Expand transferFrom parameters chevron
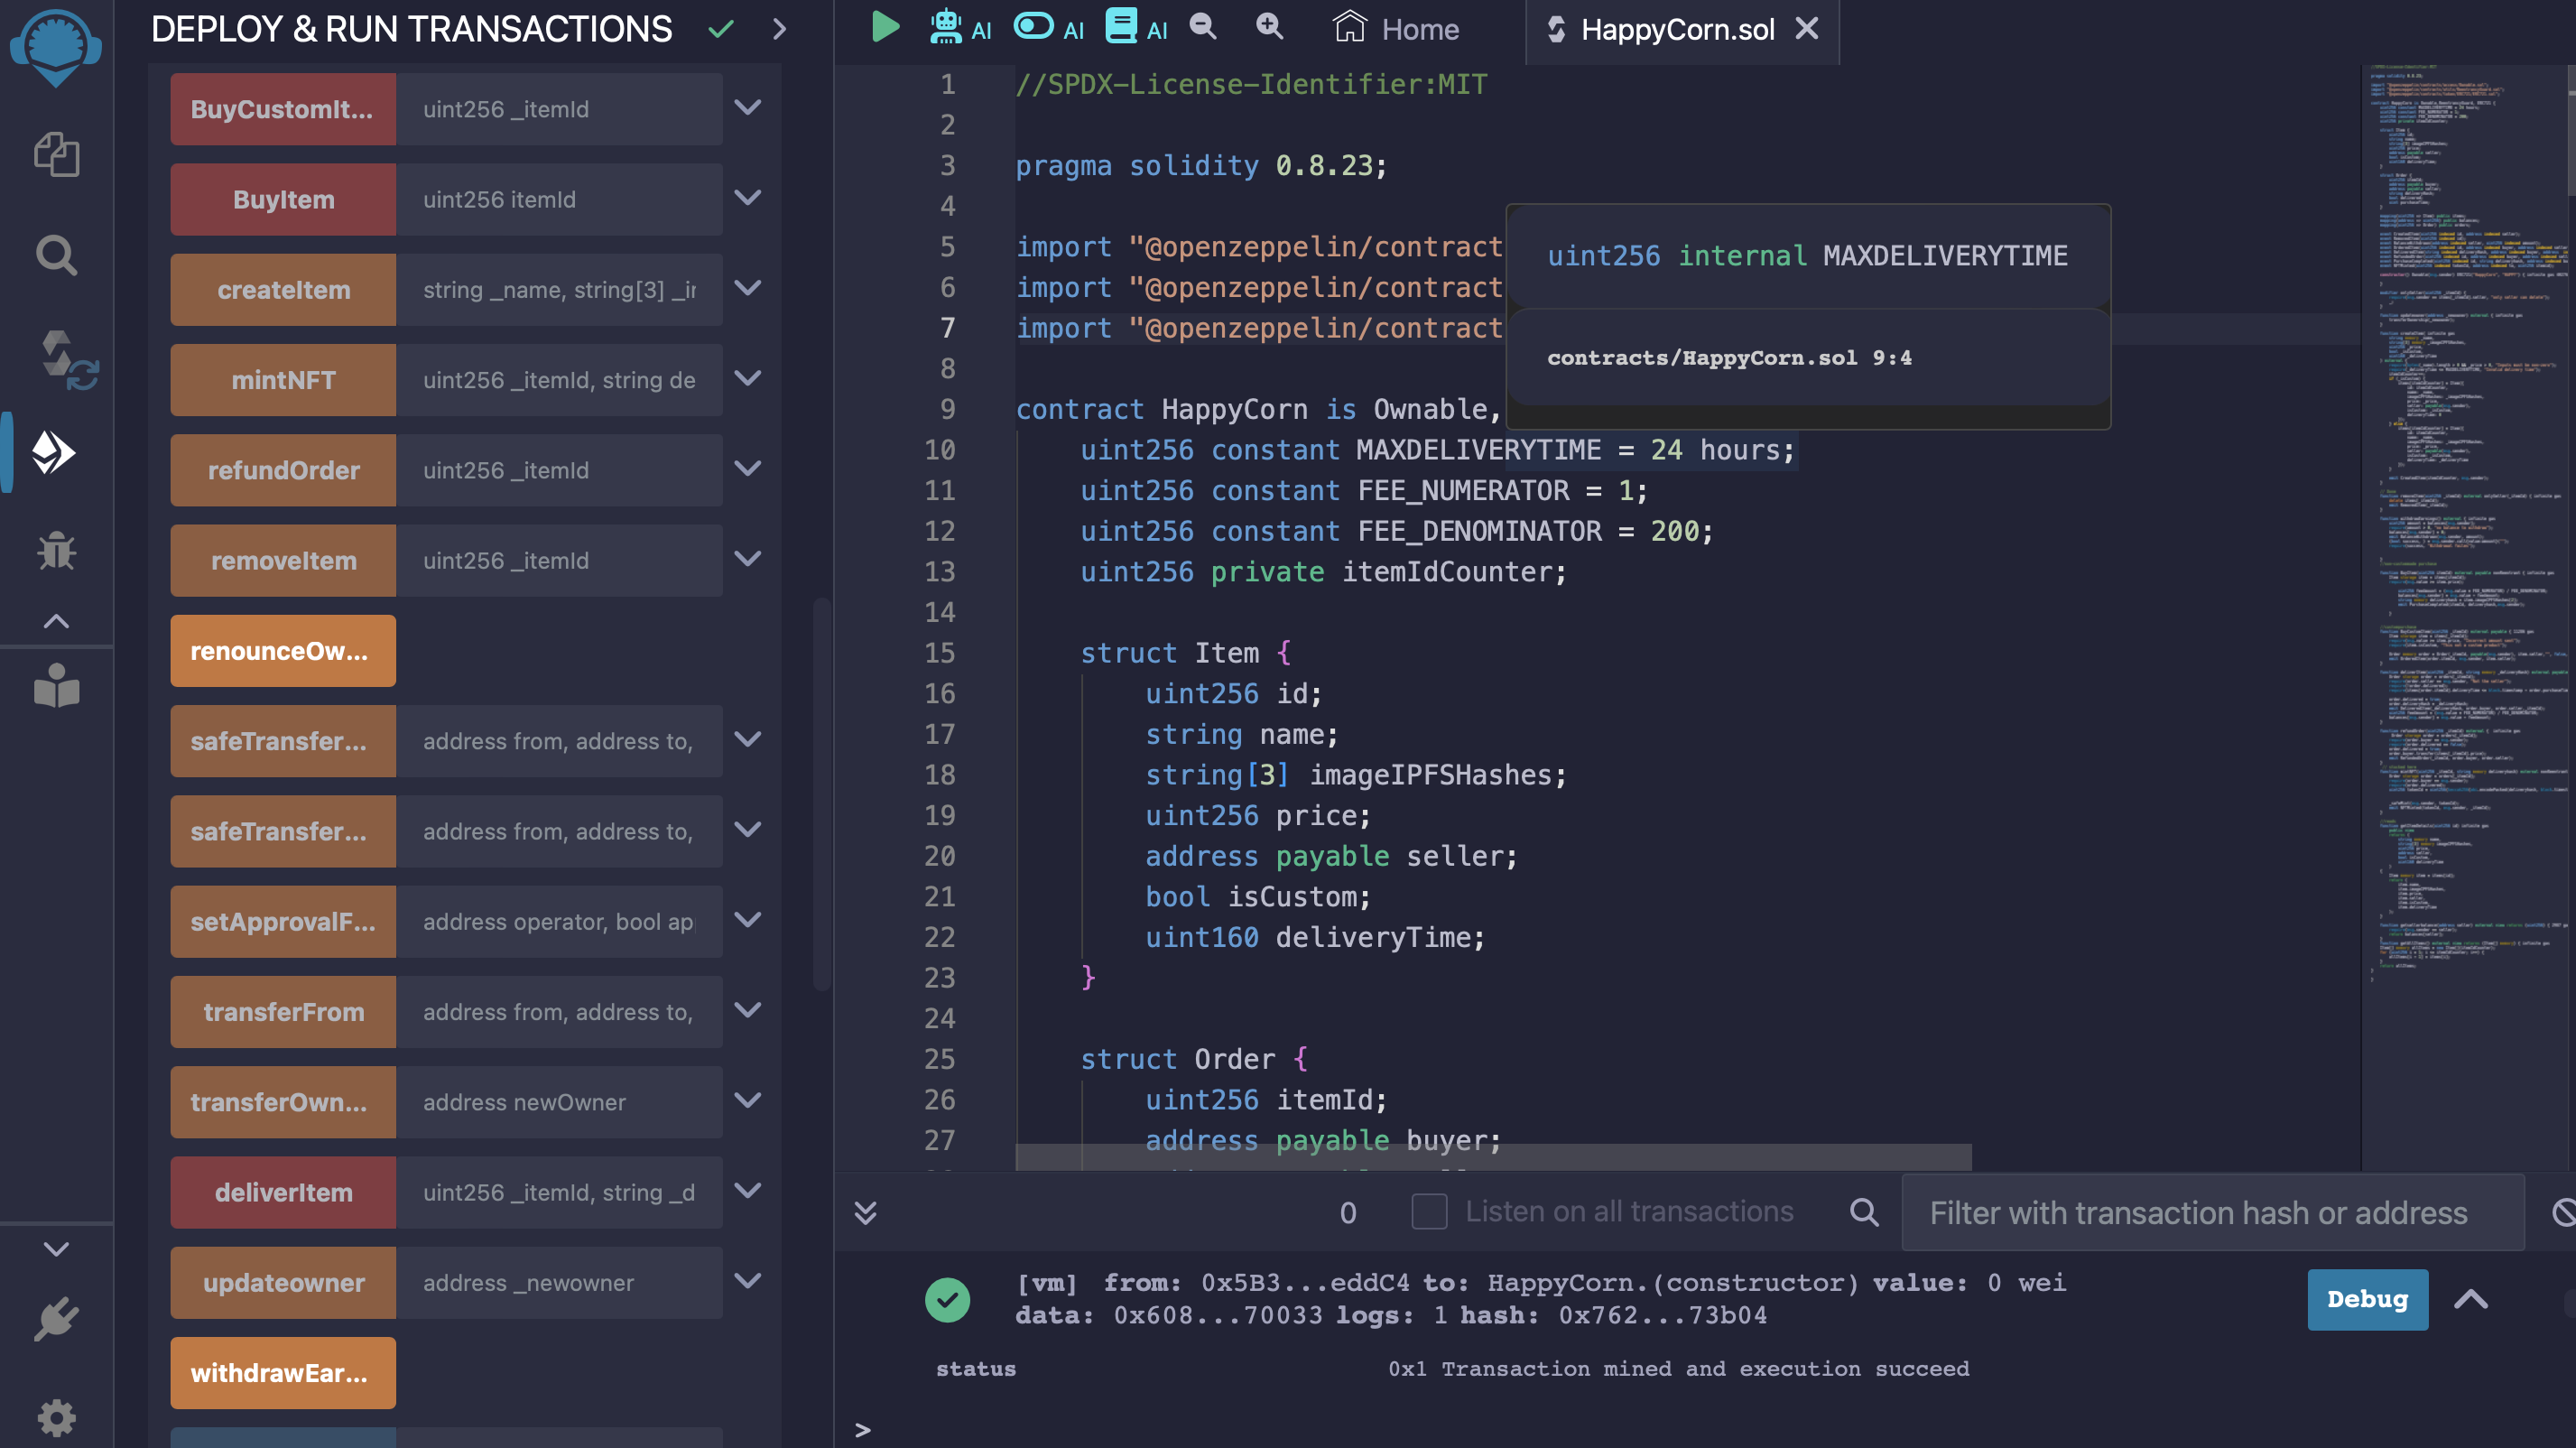The height and width of the screenshot is (1448, 2576). click(748, 1010)
